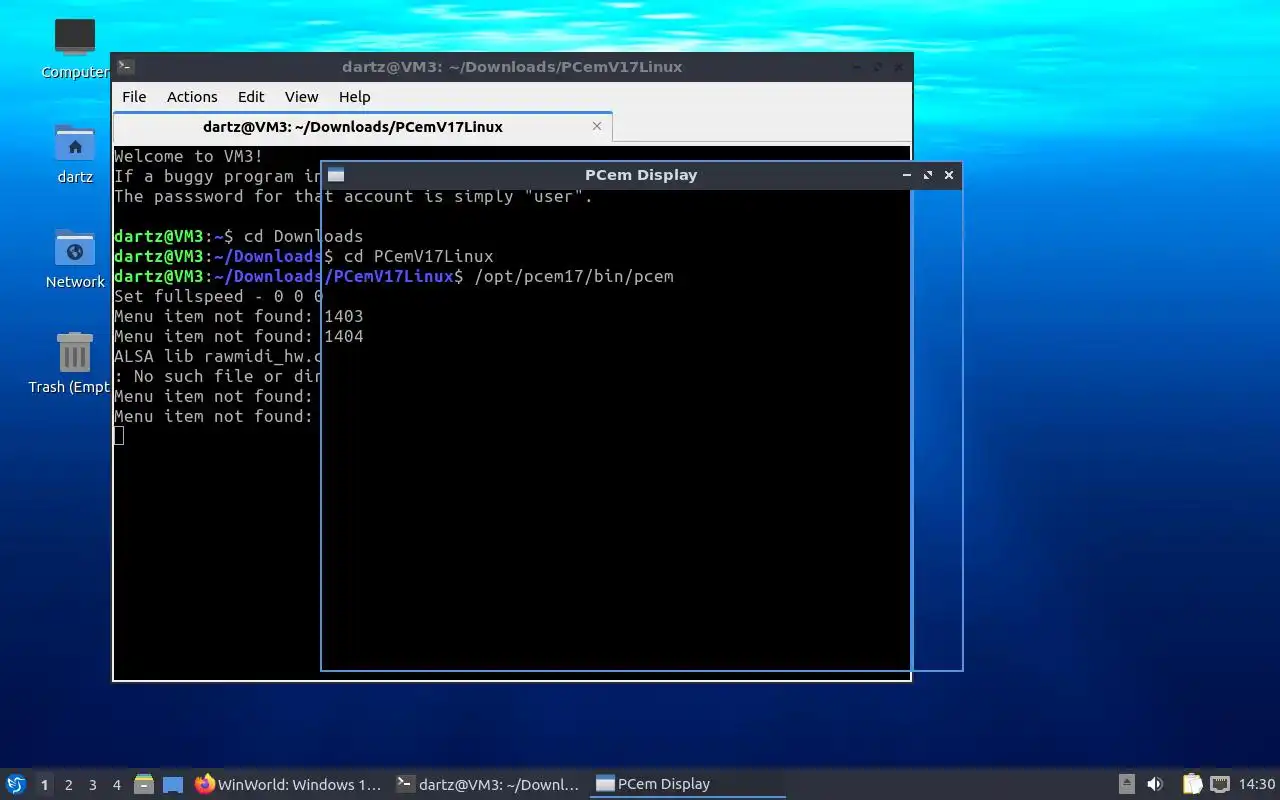Switch to workspace 2
Image resolution: width=1280 pixels, height=800 pixels.
68,785
